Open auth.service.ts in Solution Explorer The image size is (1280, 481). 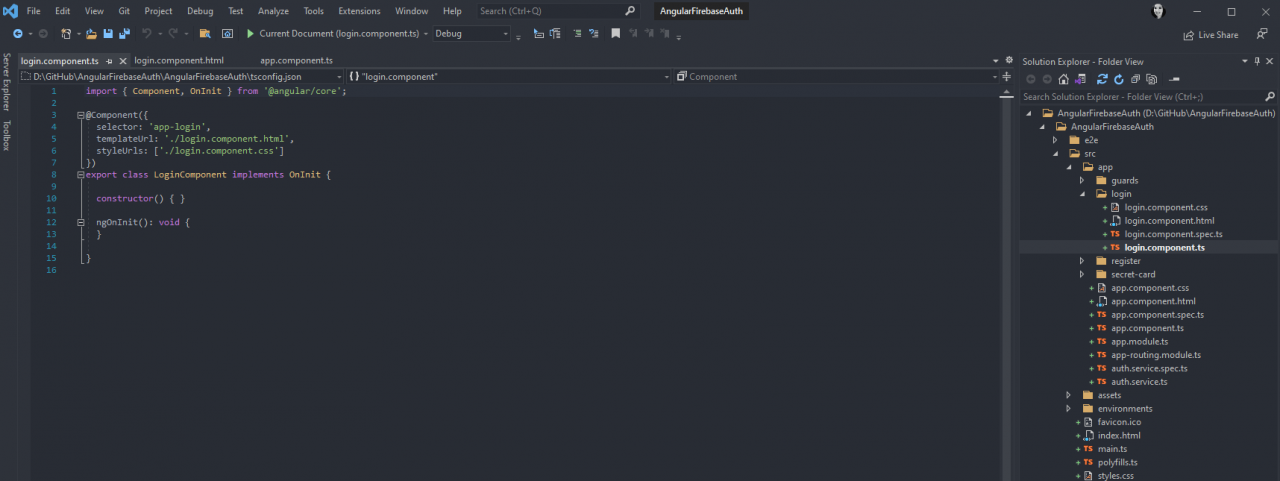click(x=1139, y=382)
